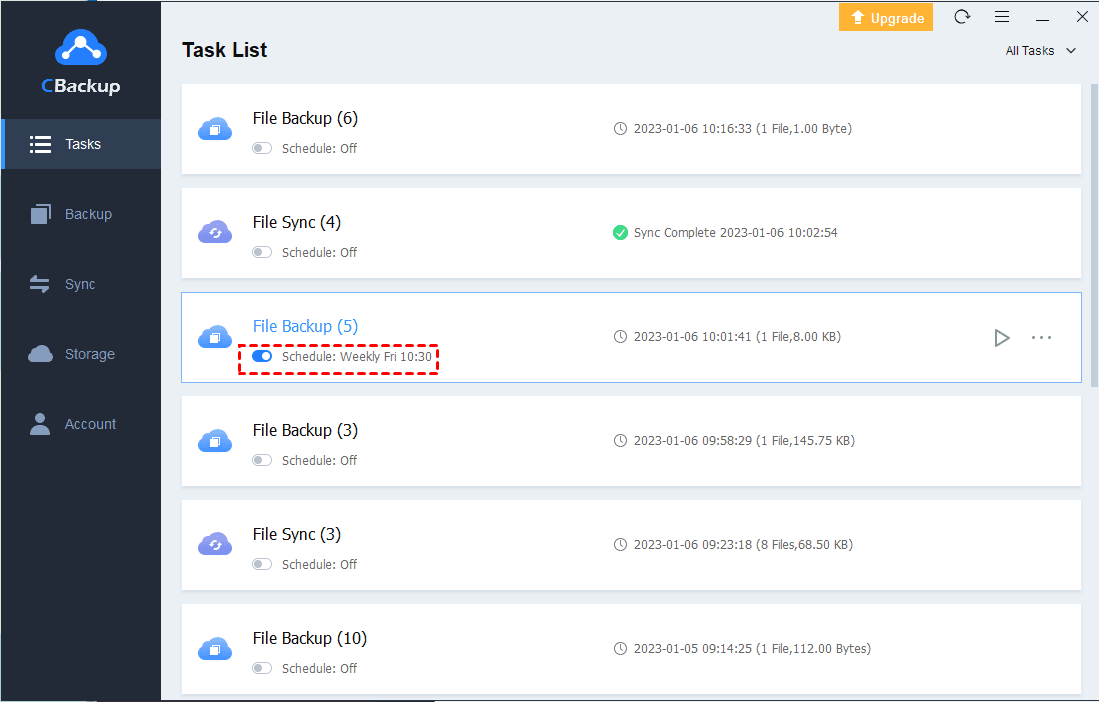1099x702 pixels.
Task: Click '2023-01-06 09:23:18 (8 Files,68.50 KB)' text
Action: point(744,544)
